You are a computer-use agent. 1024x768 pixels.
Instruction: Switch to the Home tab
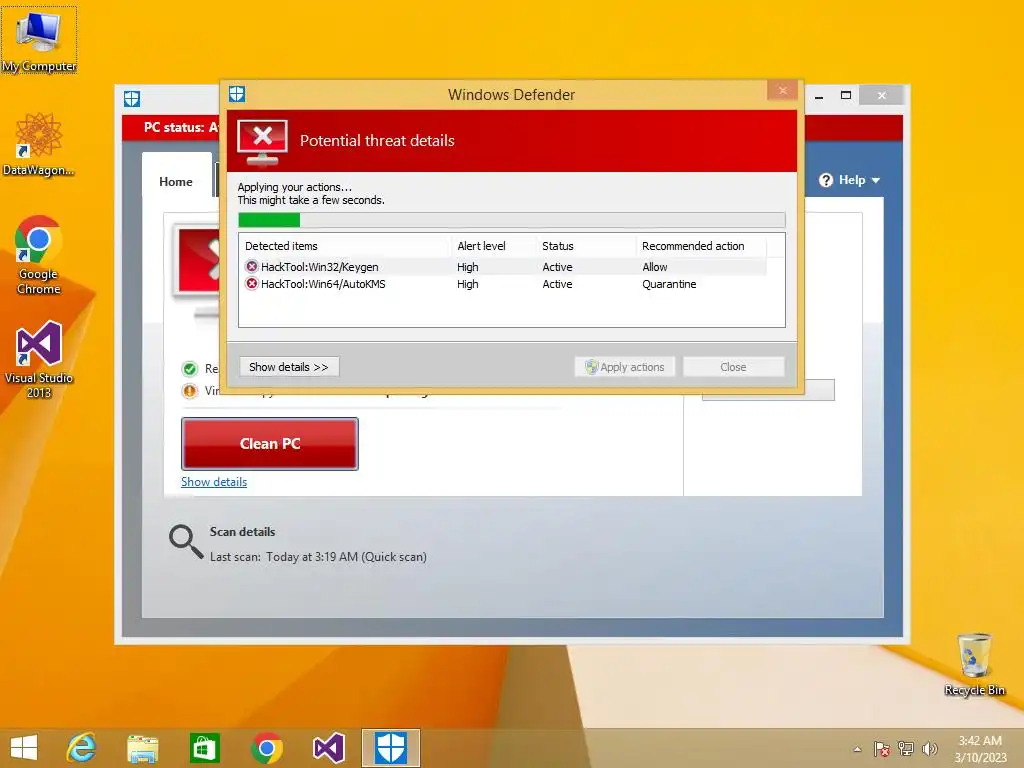tap(176, 181)
